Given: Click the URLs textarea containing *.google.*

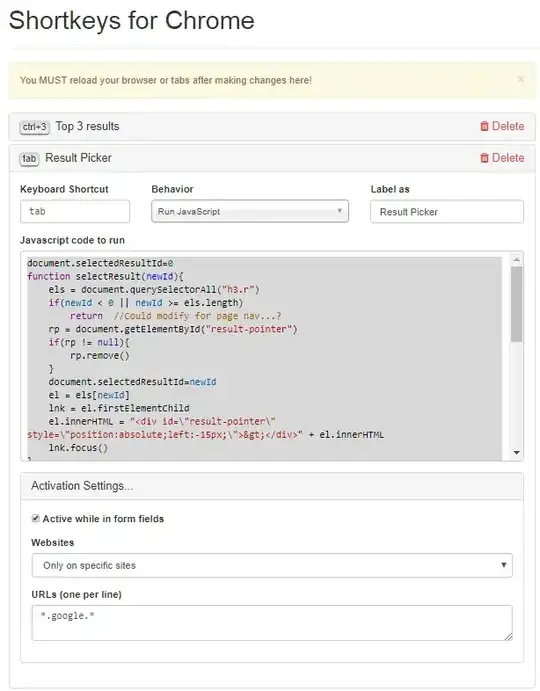Looking at the screenshot, I should 272,623.
